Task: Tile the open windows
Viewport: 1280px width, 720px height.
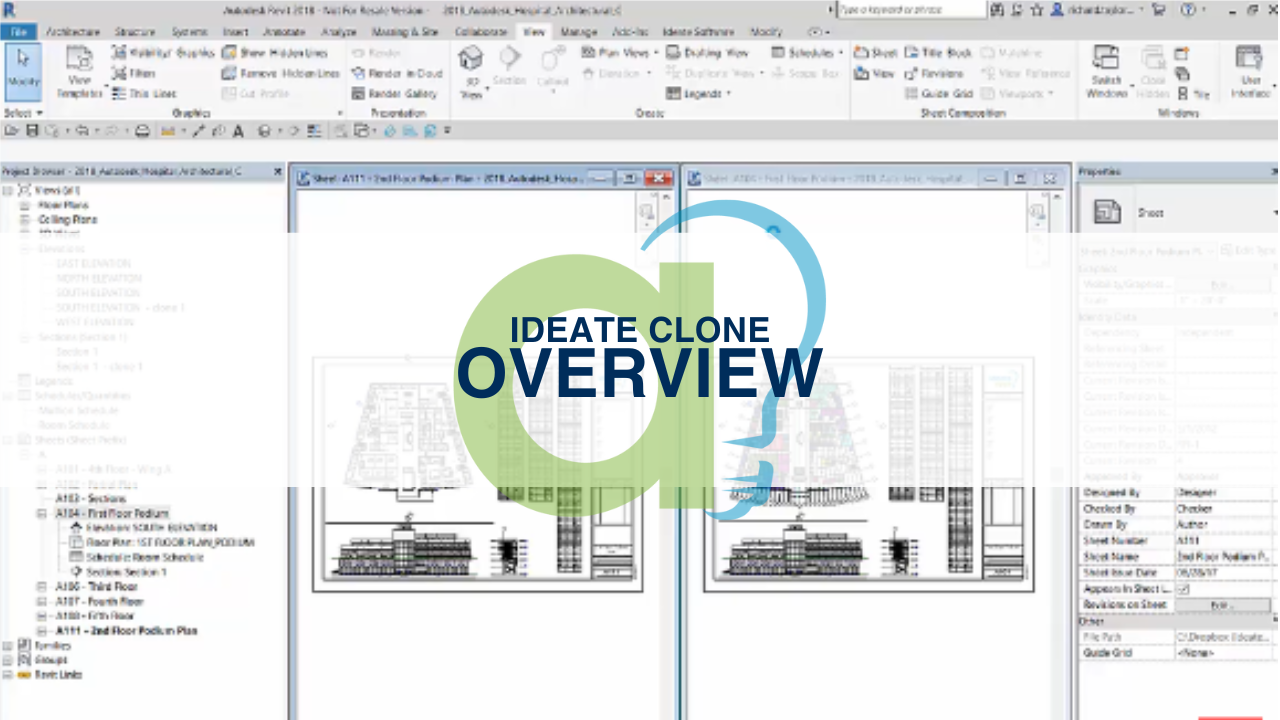Action: 1194,93
